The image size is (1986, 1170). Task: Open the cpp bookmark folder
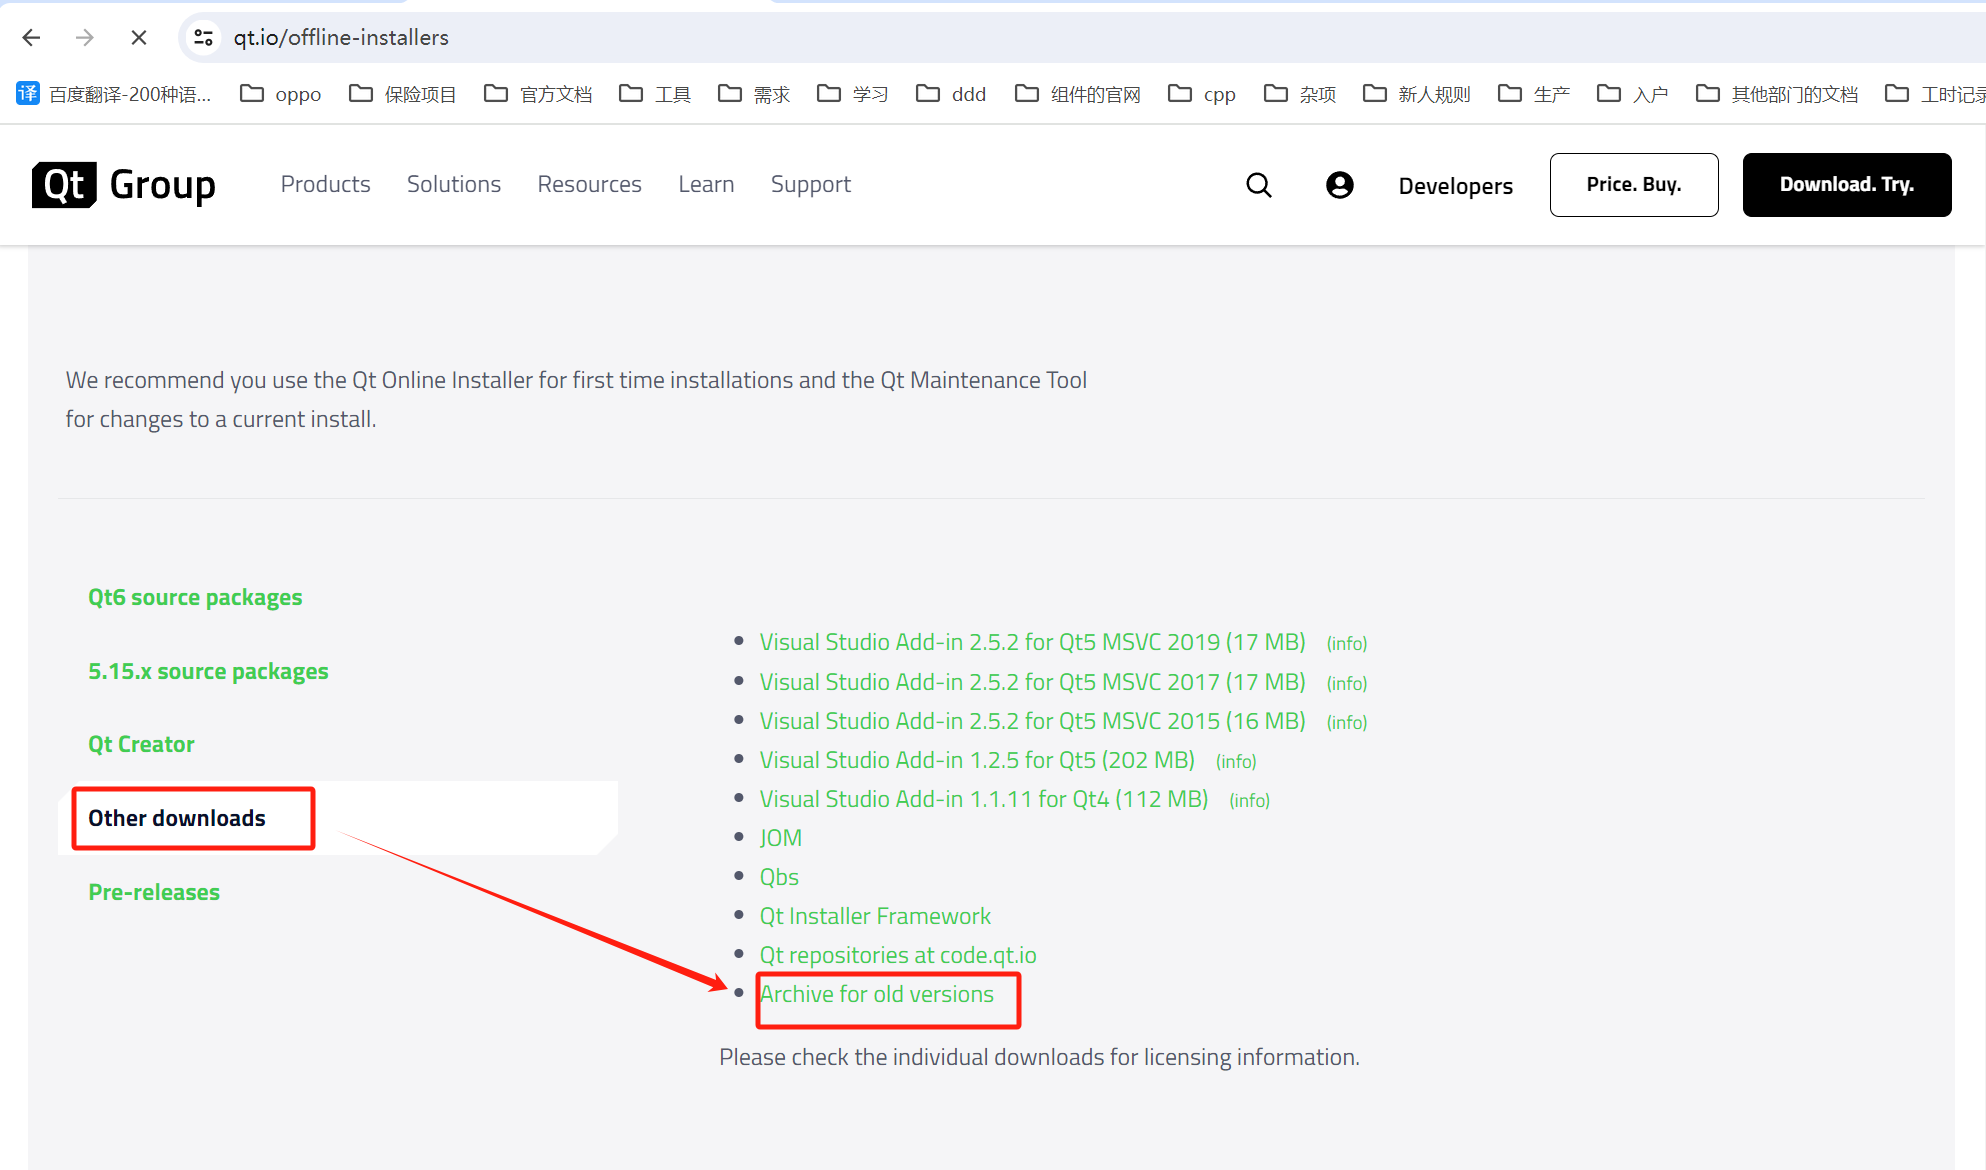(x=1202, y=94)
